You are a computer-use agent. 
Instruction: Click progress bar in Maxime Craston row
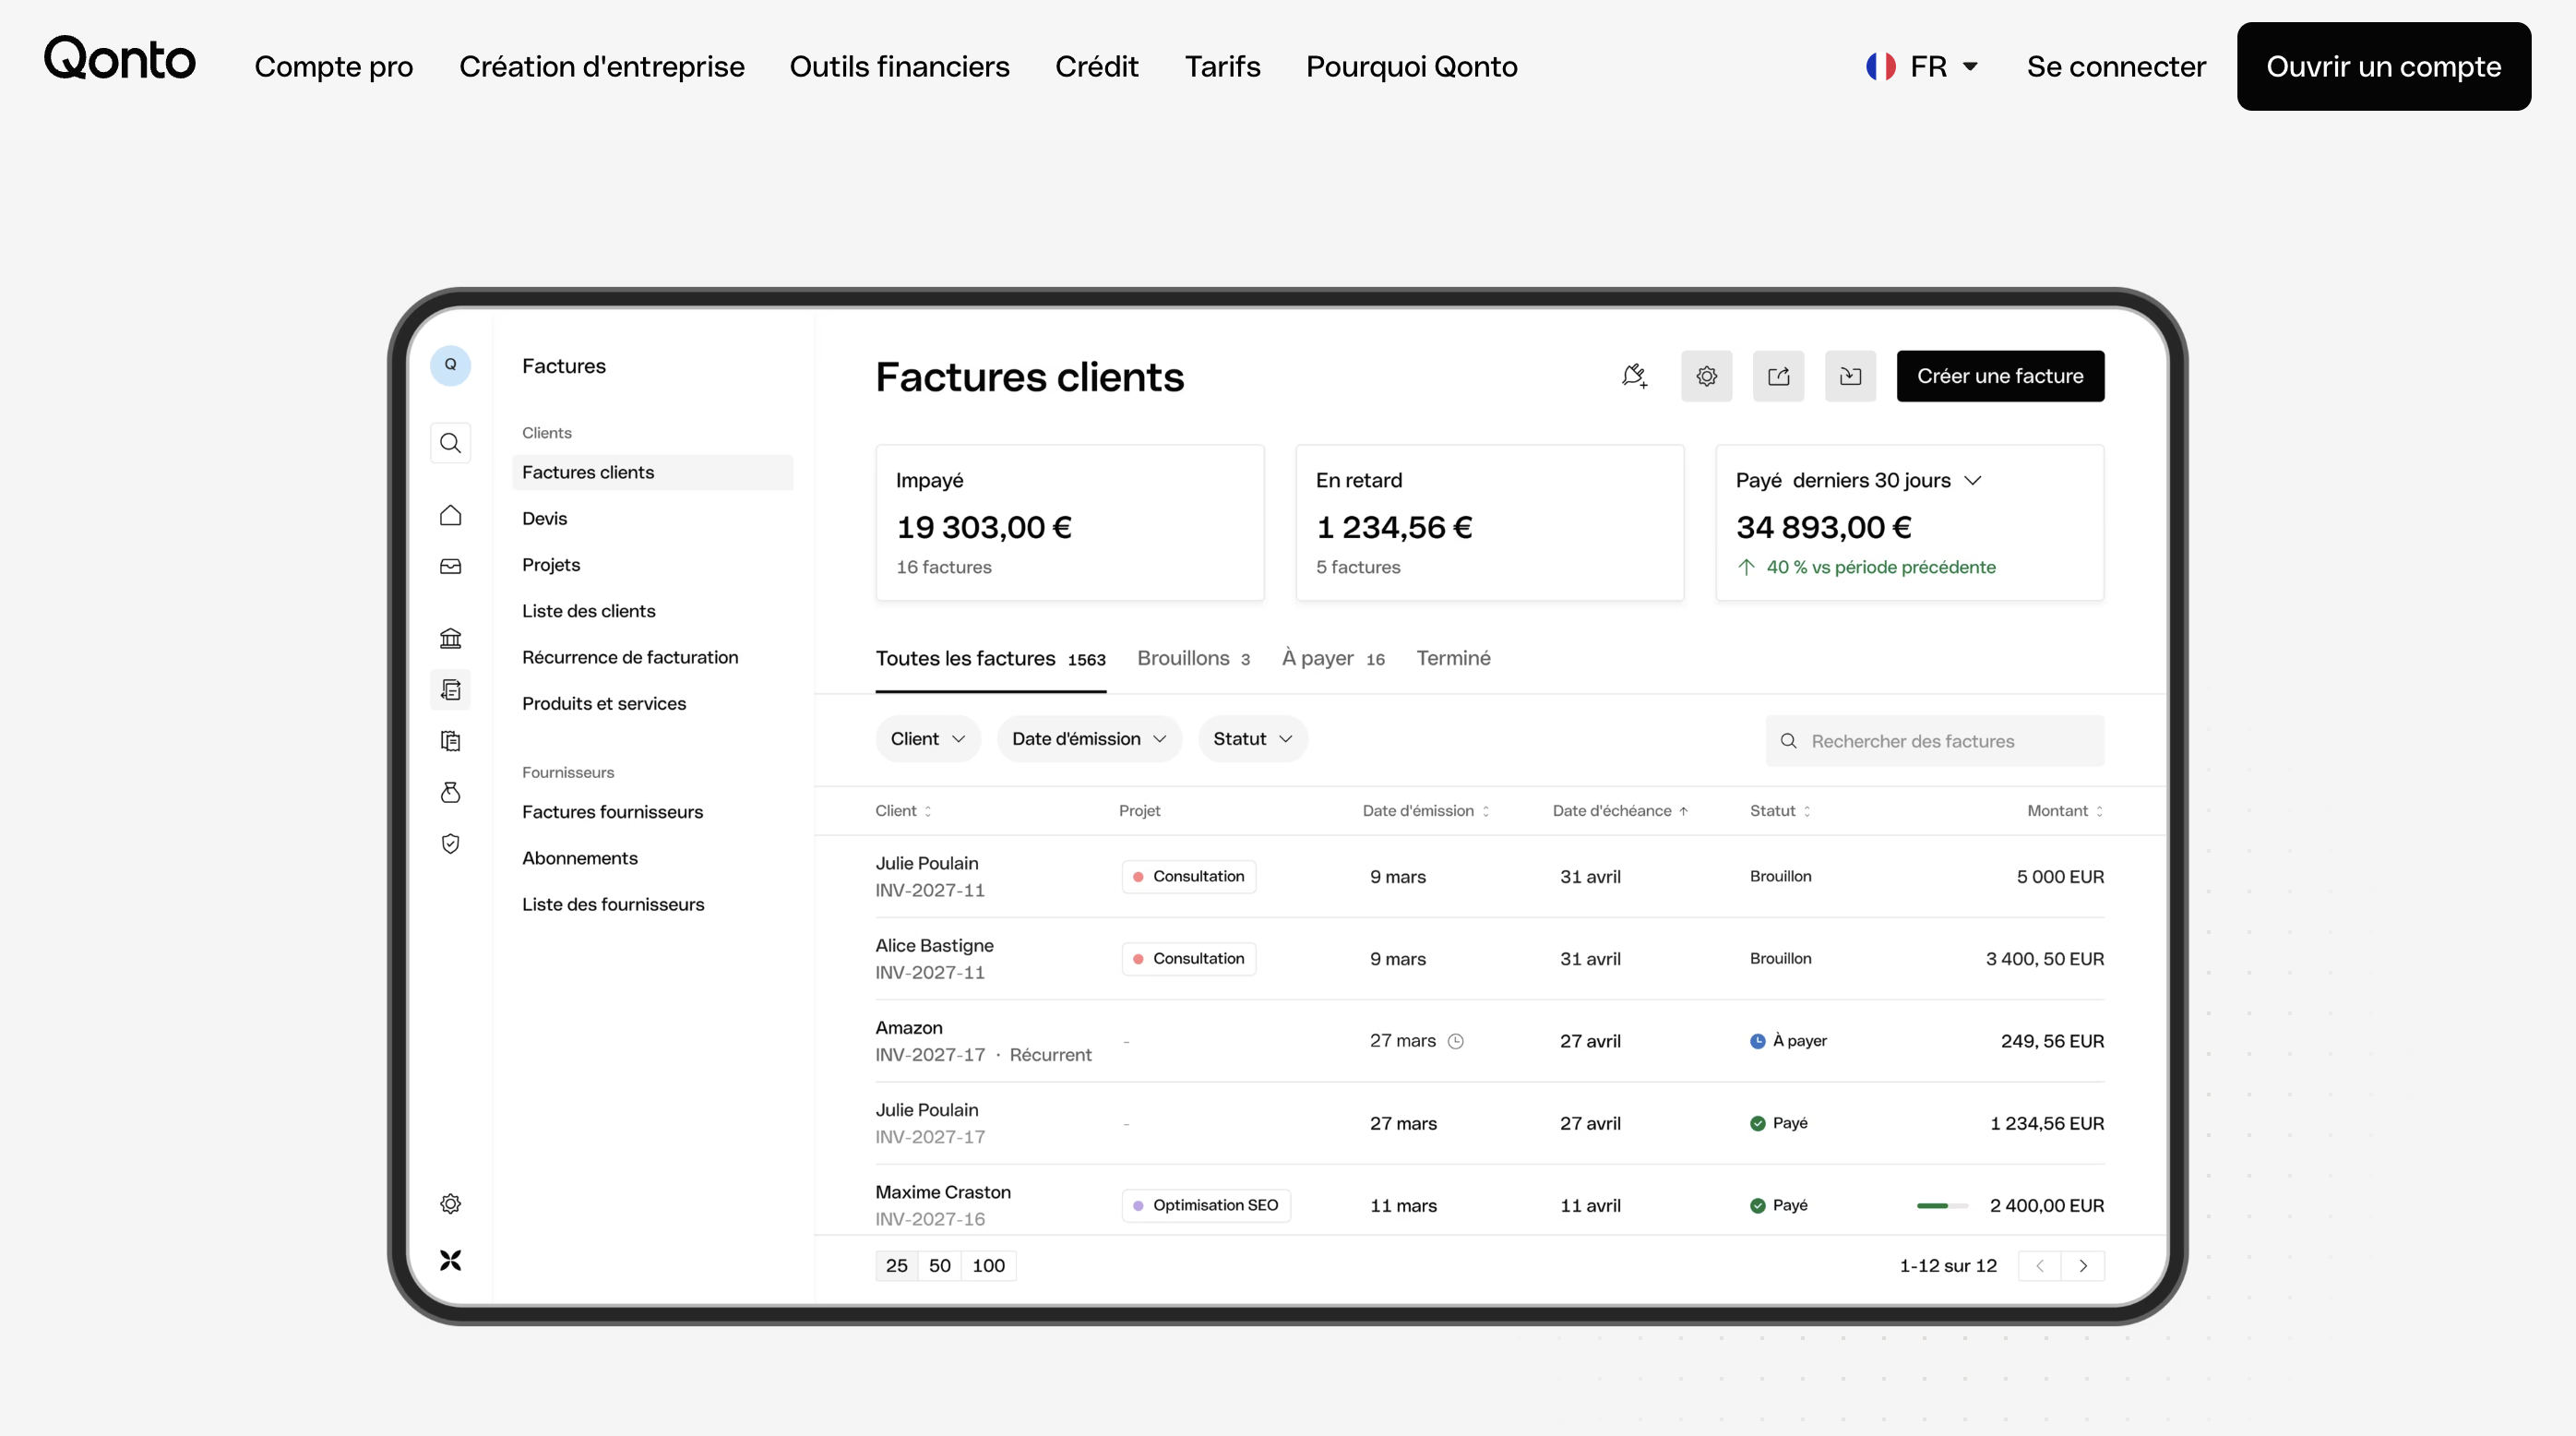click(1942, 1206)
